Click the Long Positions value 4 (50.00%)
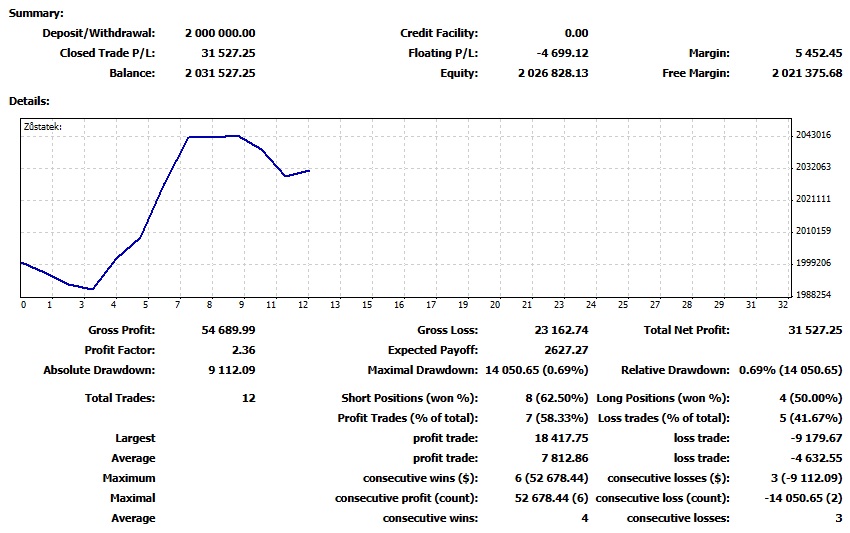The width and height of the screenshot is (850, 533). click(x=811, y=399)
